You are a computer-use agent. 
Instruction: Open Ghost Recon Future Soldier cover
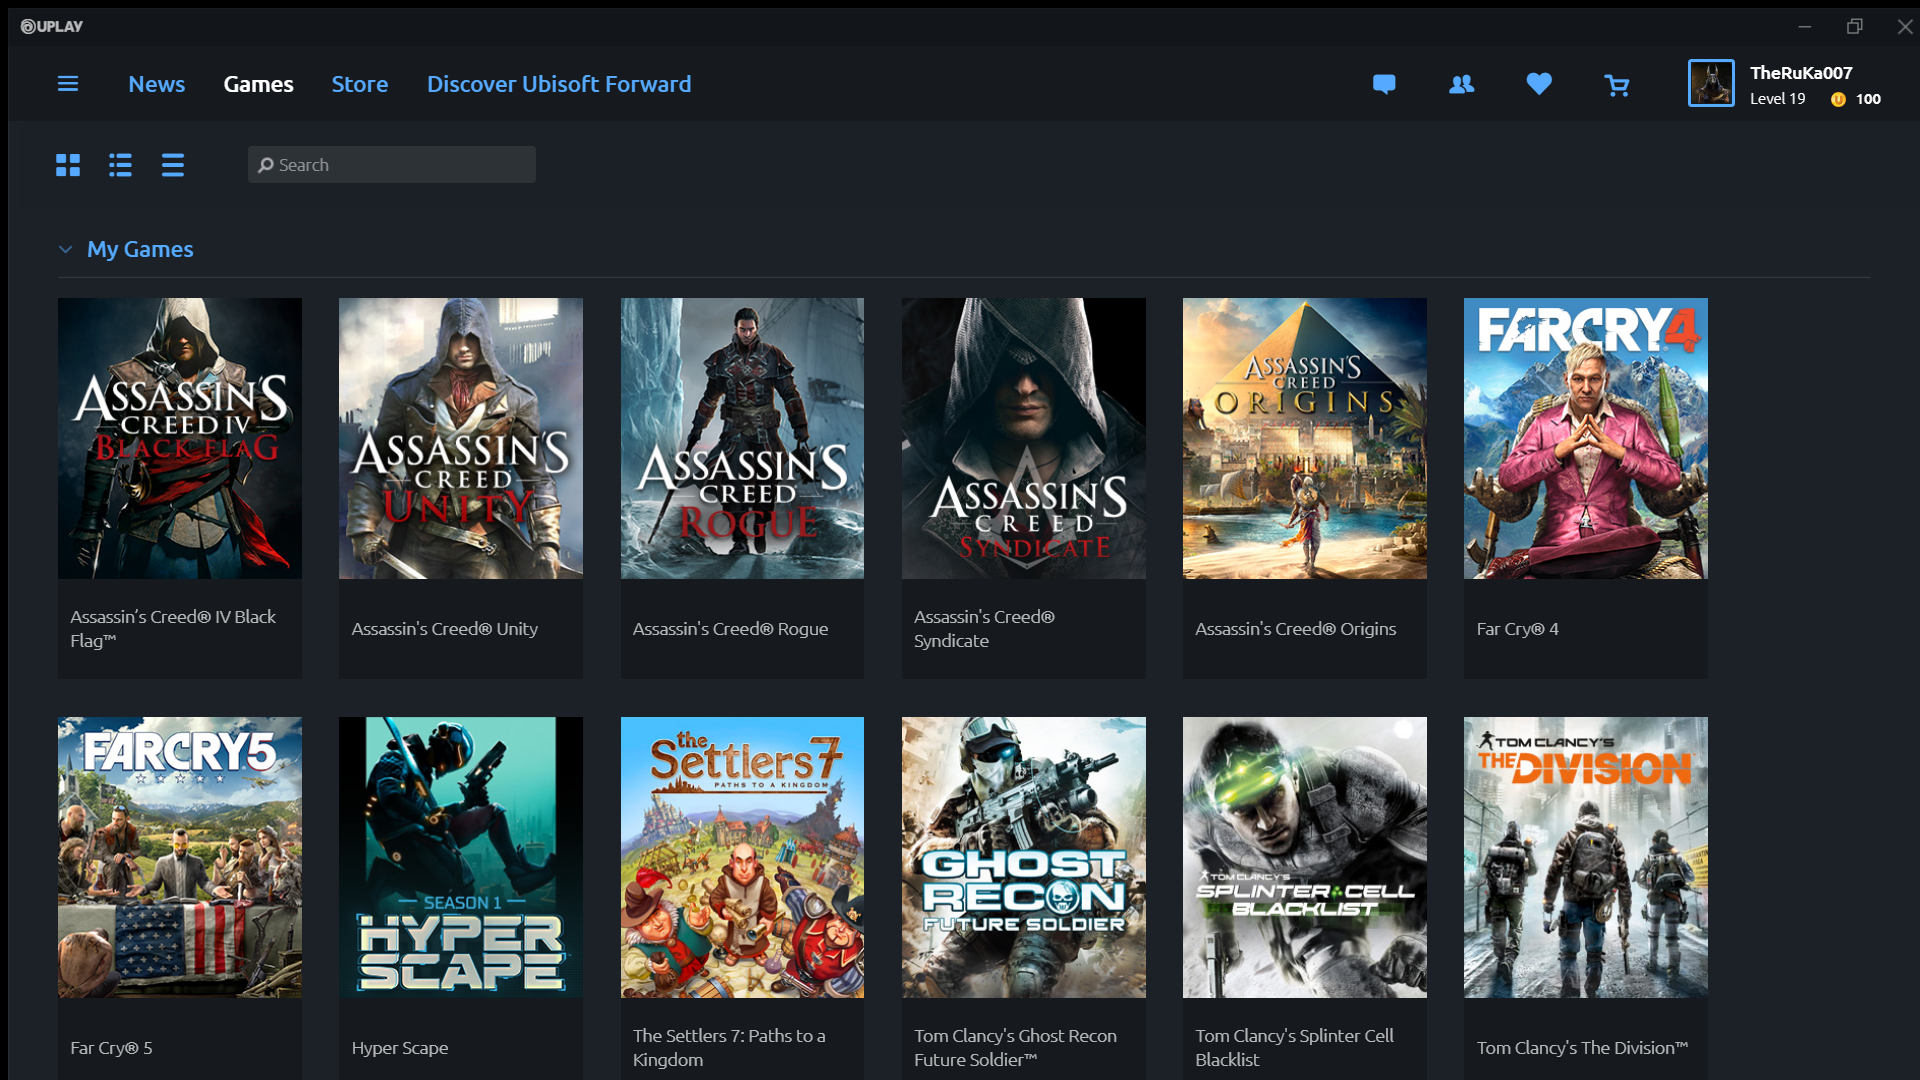(1024, 857)
